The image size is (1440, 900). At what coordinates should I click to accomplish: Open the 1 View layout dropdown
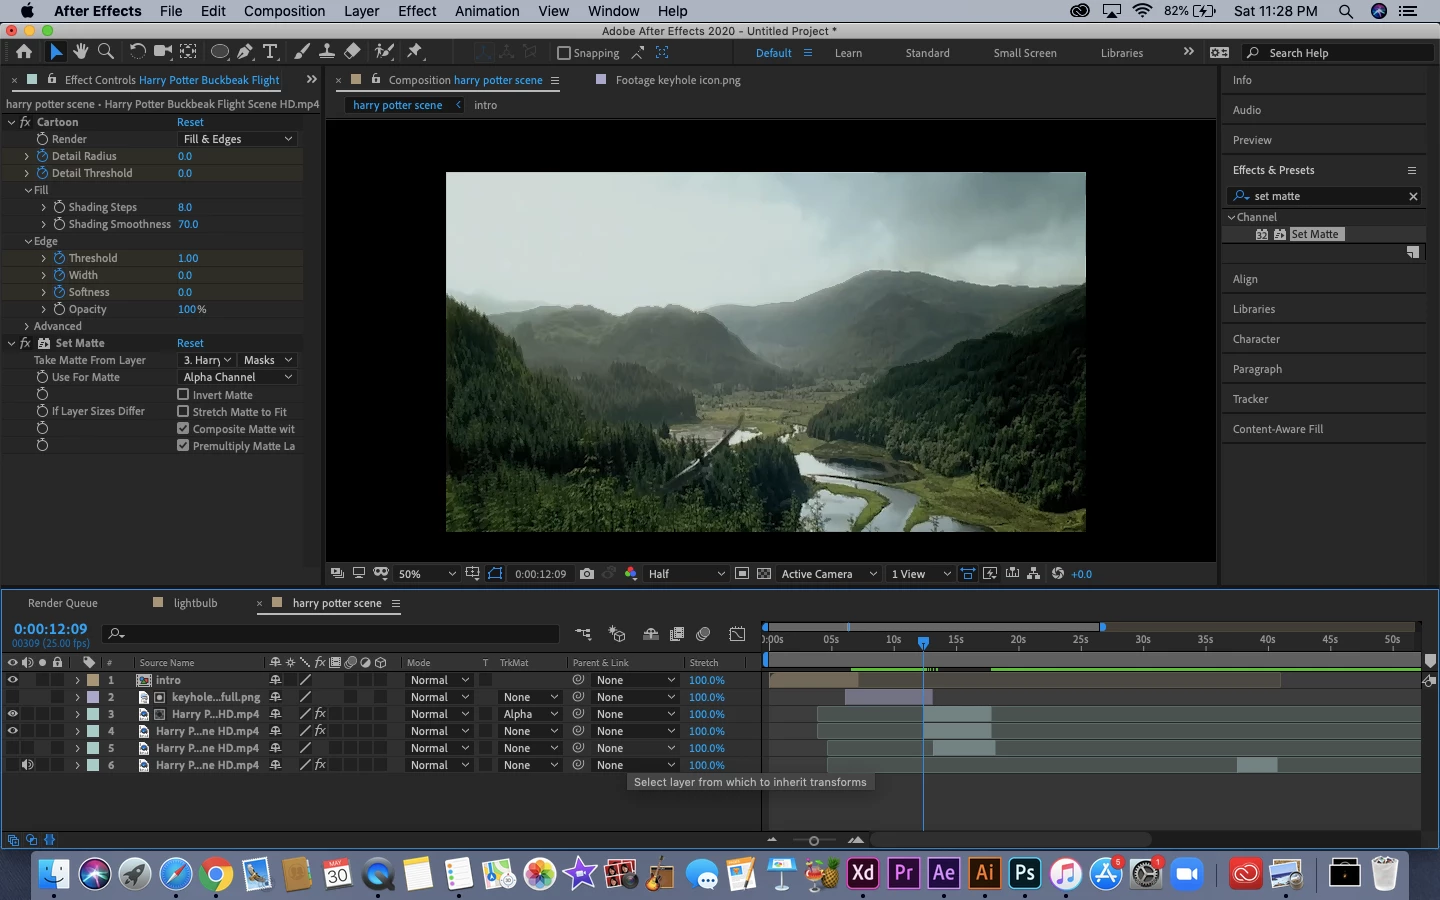pyautogui.click(x=921, y=574)
